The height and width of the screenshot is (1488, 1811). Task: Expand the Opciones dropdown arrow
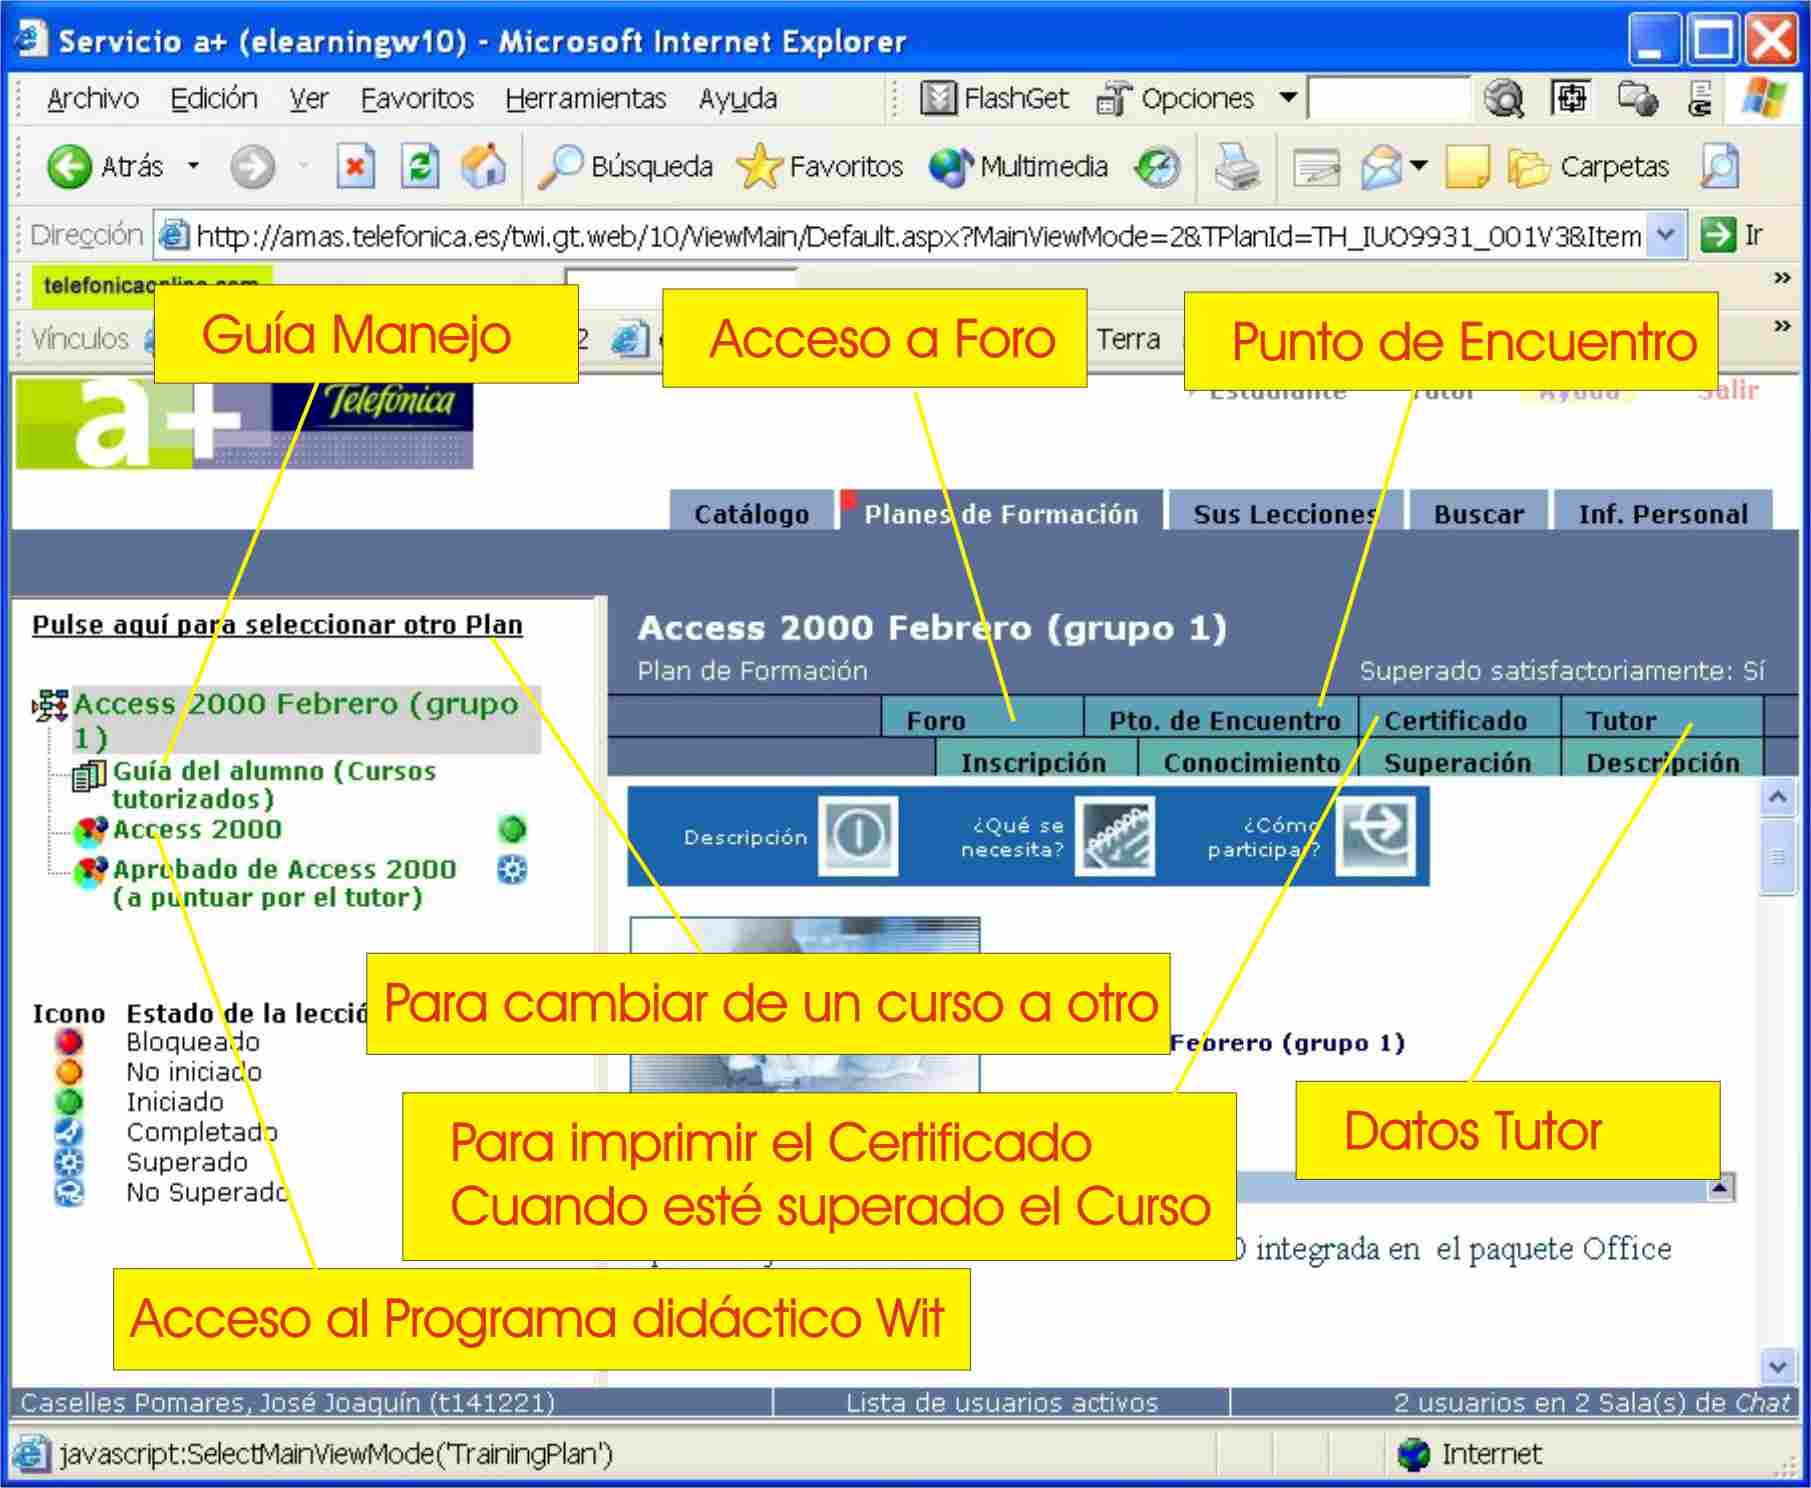[1288, 98]
